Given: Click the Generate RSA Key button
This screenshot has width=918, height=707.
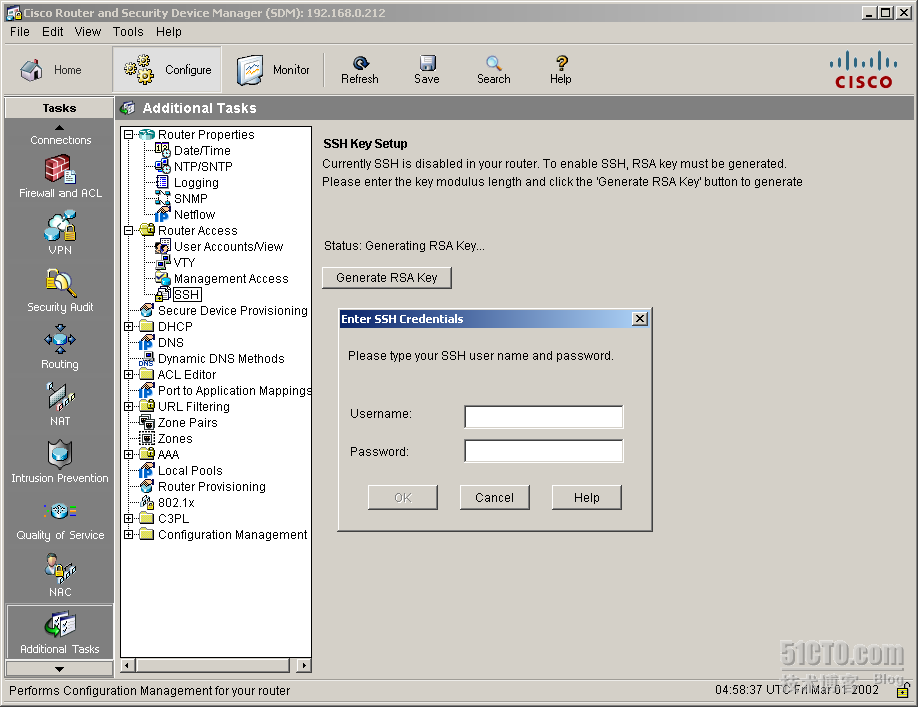Looking at the screenshot, I should (x=387, y=278).
